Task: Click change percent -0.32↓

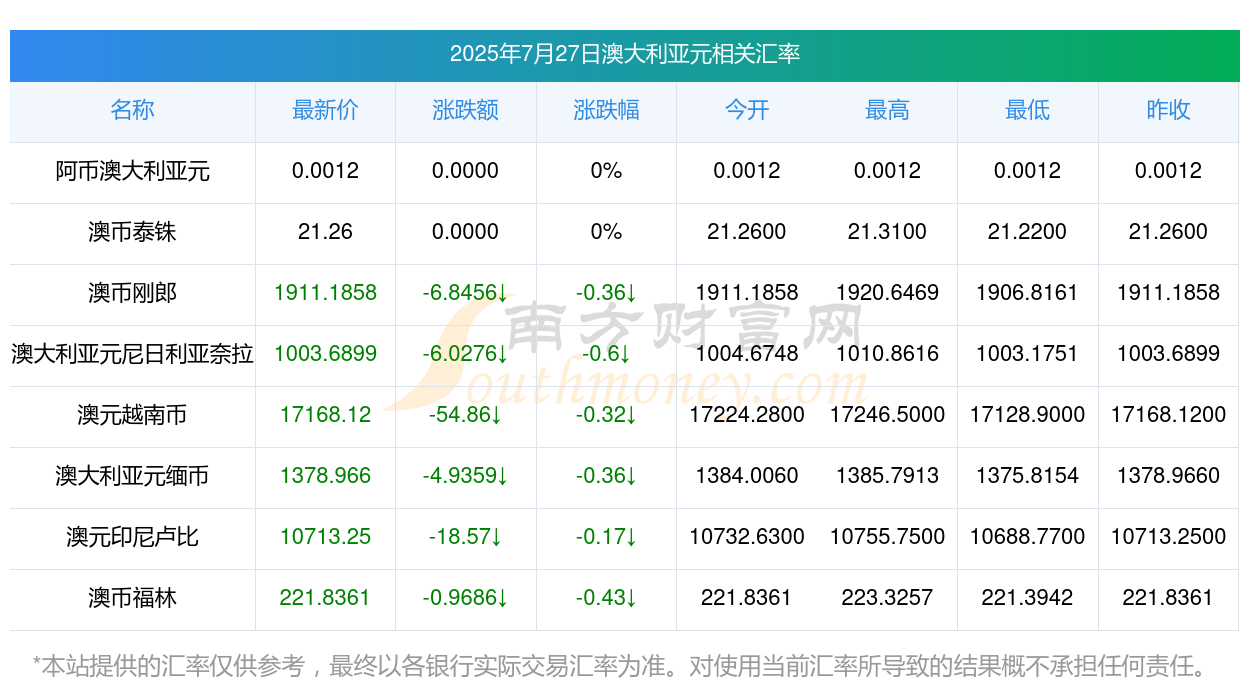Action: (x=606, y=415)
